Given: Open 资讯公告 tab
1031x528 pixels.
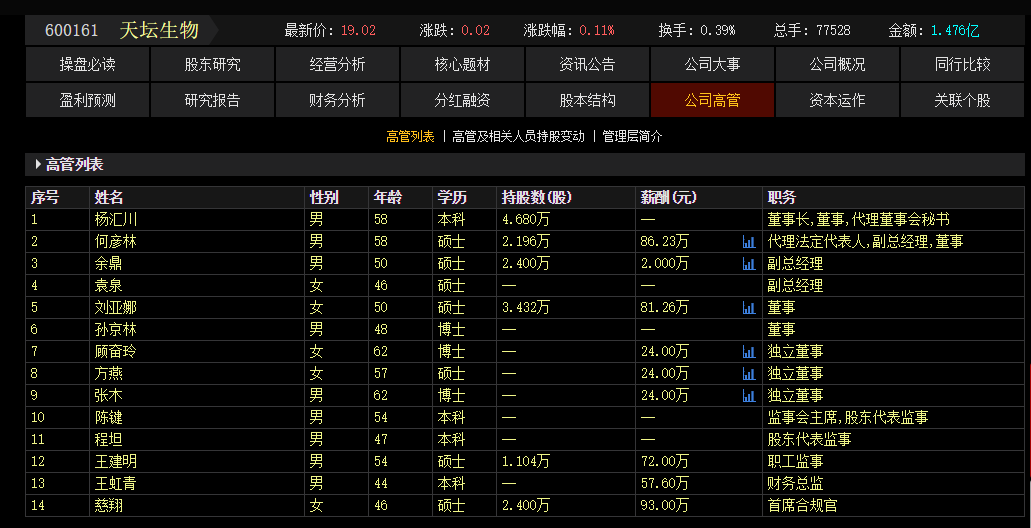Looking at the screenshot, I should tap(587, 64).
